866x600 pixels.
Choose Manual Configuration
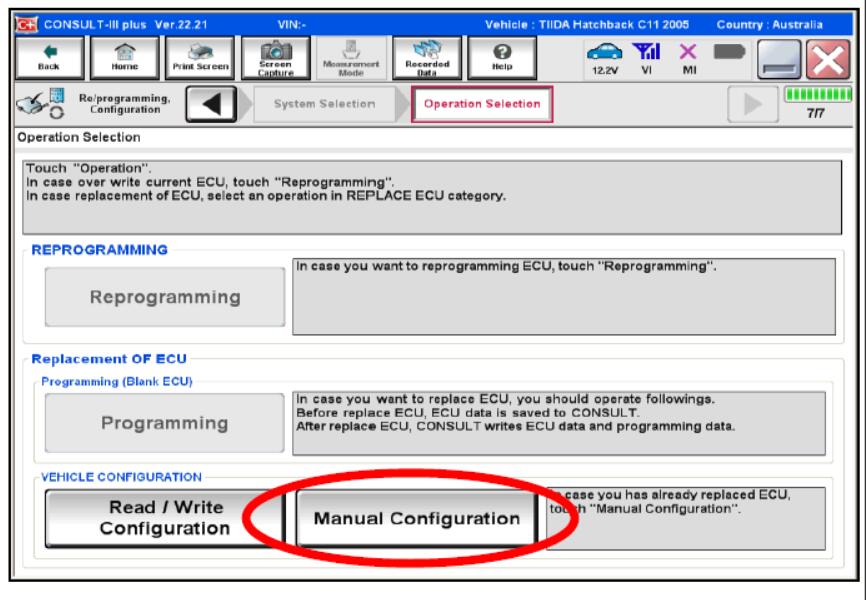(416, 518)
